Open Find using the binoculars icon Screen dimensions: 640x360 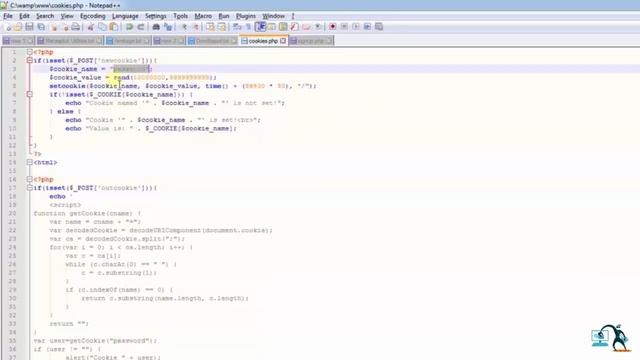[x=156, y=27]
